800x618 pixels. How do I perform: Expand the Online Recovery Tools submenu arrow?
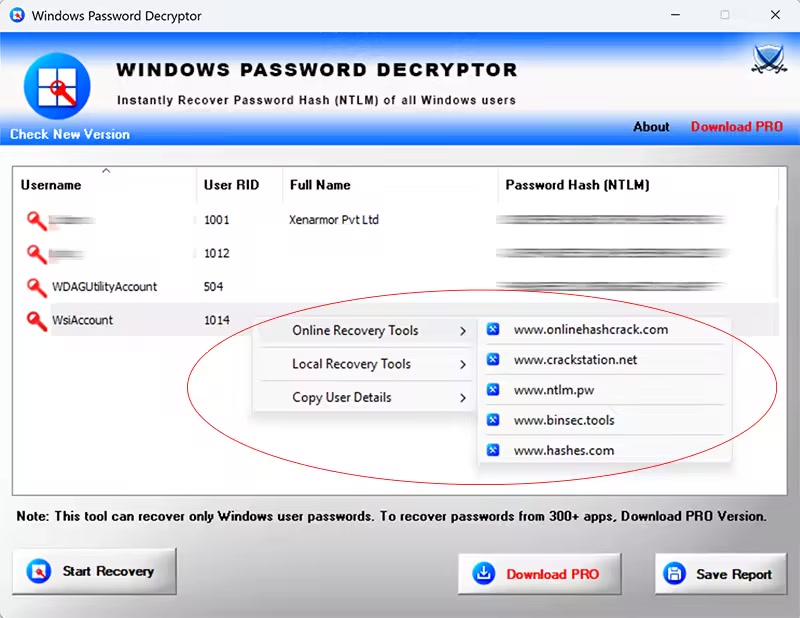[x=462, y=331]
